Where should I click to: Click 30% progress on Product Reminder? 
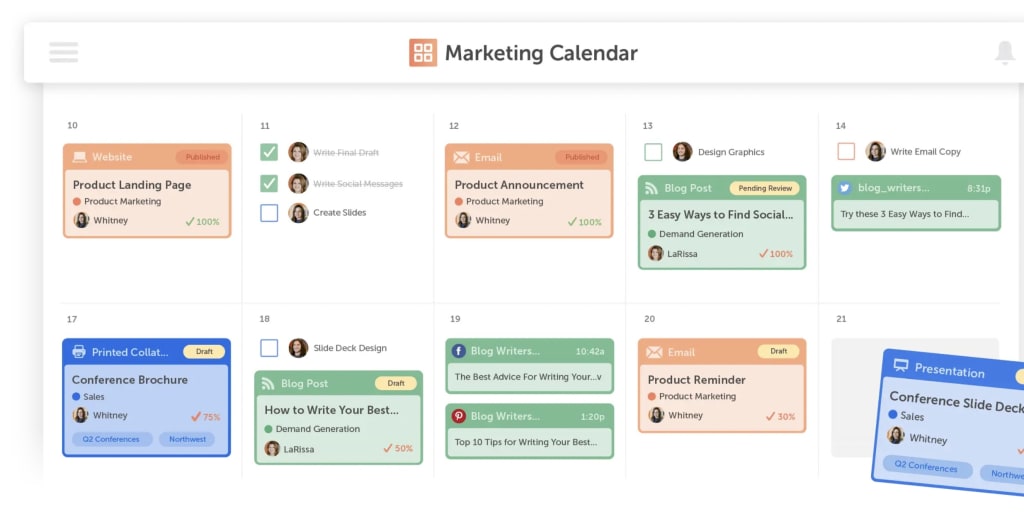pyautogui.click(x=780, y=416)
